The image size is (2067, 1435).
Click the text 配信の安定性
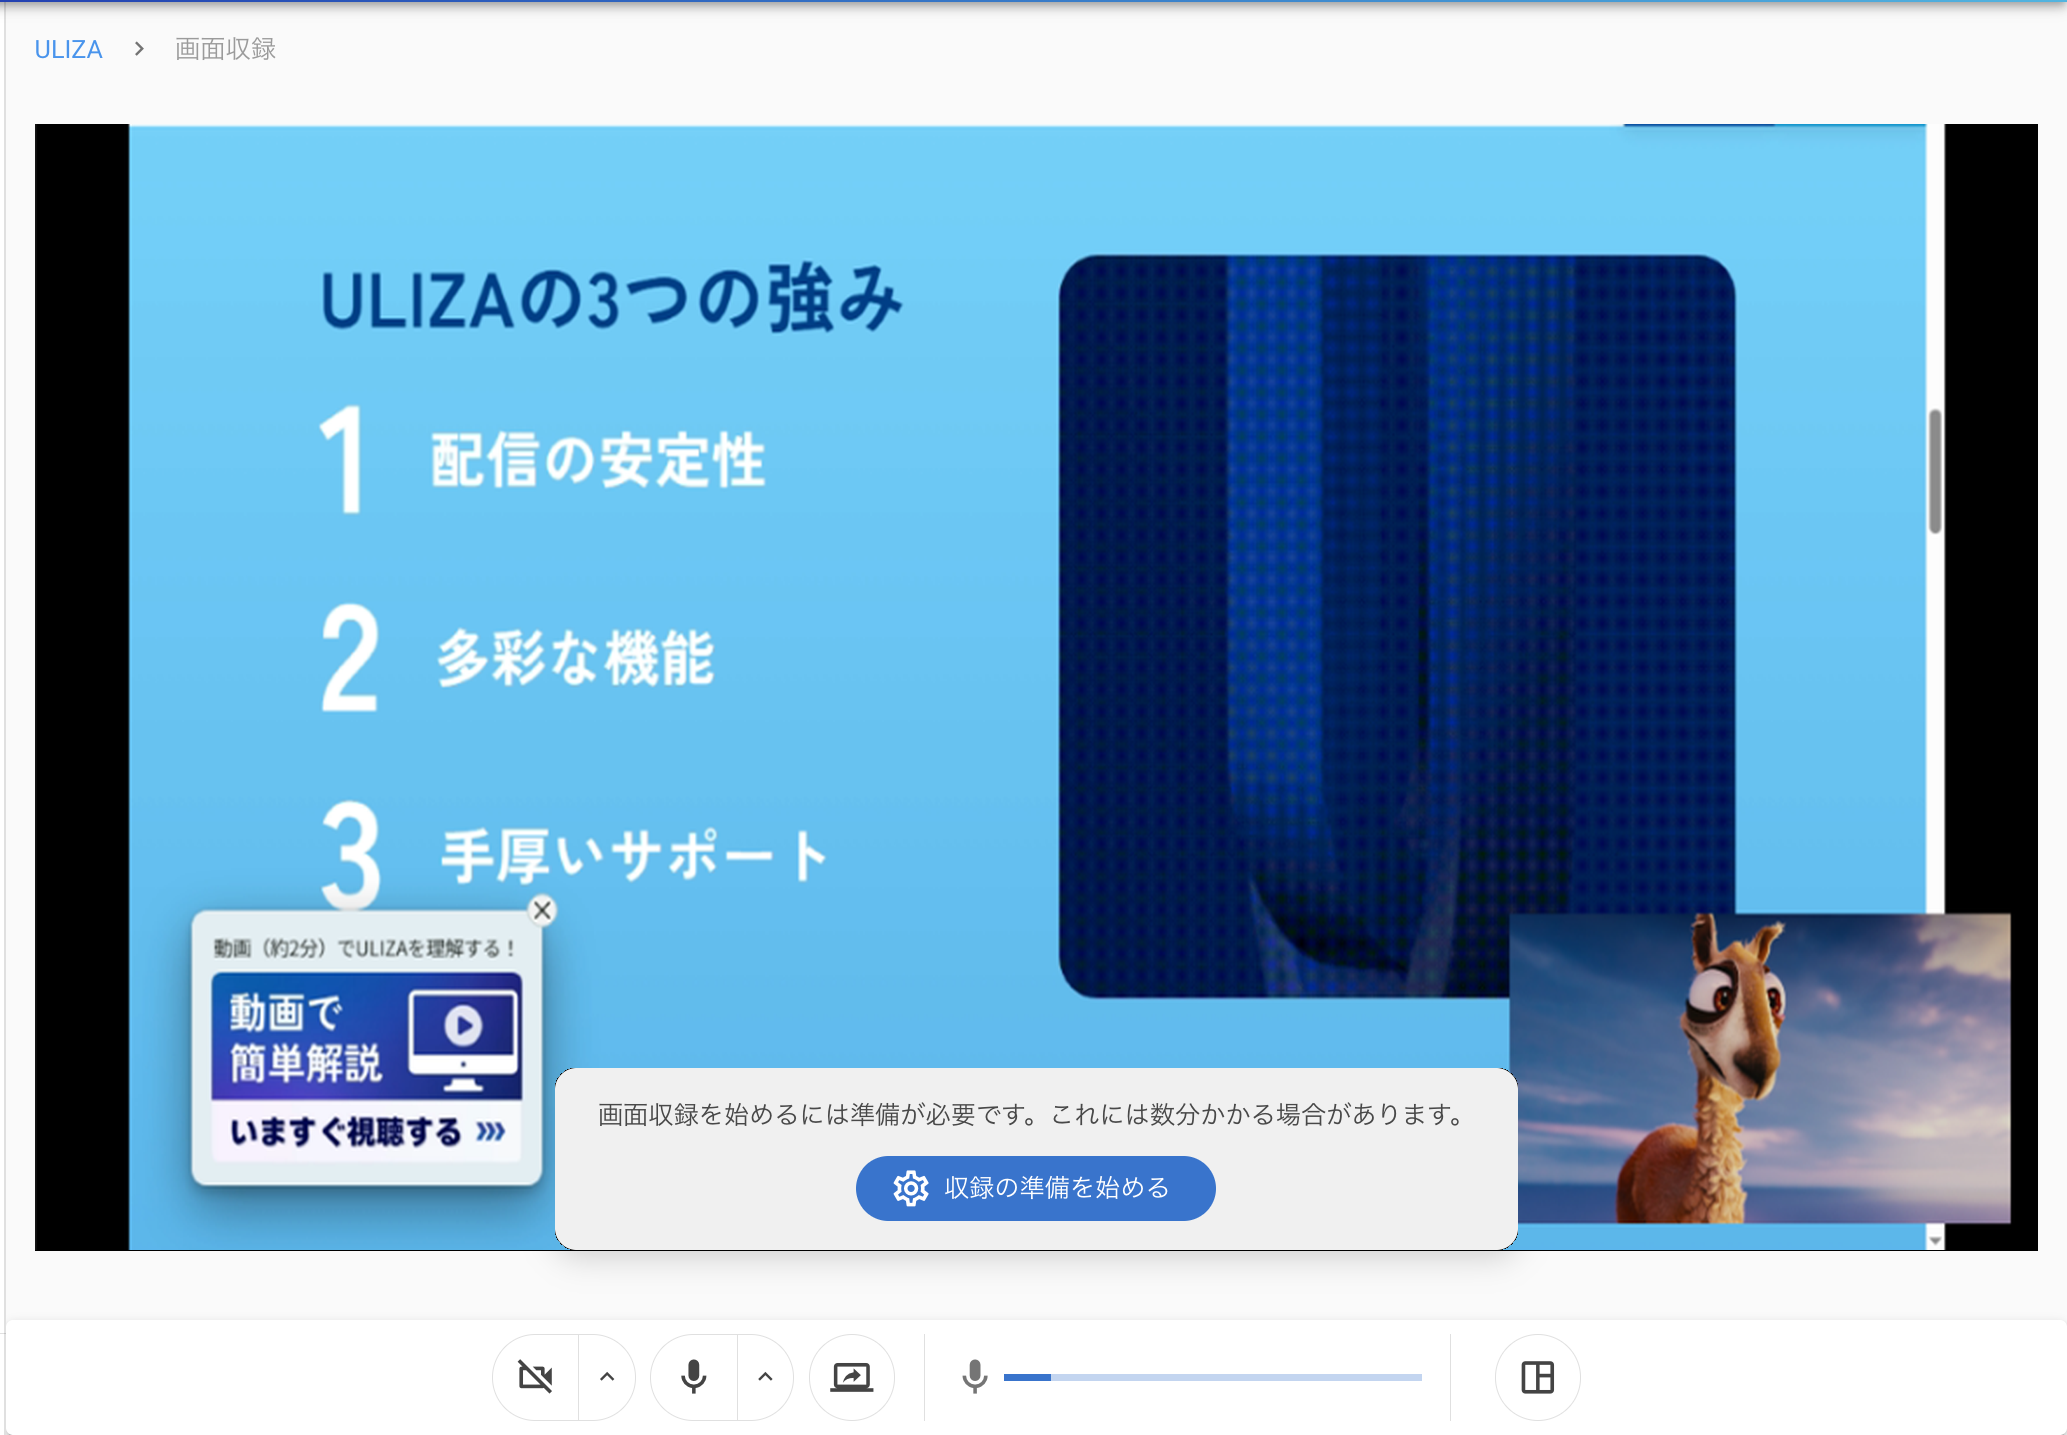[598, 460]
